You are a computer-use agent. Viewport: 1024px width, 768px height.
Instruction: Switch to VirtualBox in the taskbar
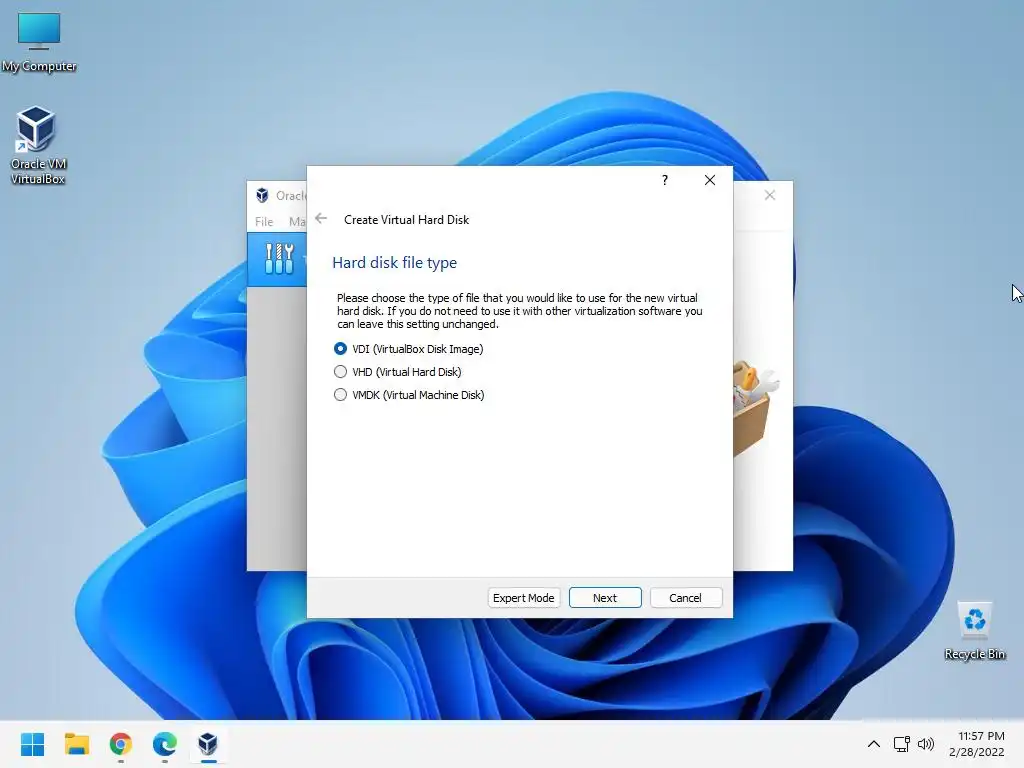tap(208, 744)
